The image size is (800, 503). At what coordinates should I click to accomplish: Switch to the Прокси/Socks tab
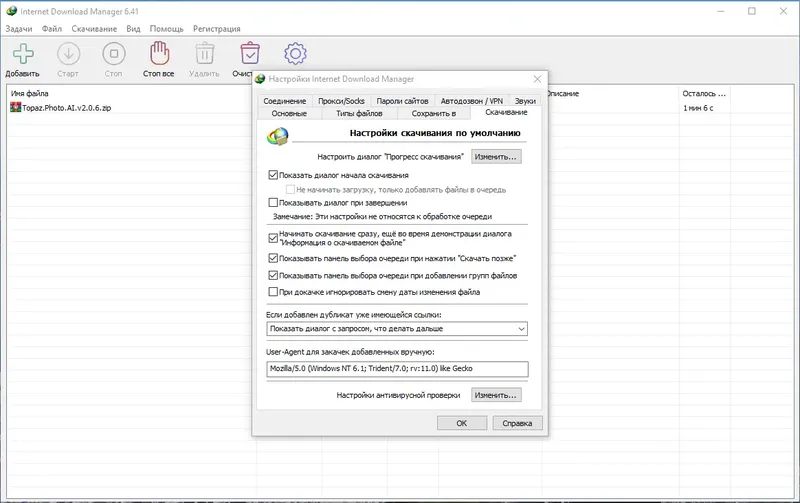coord(341,101)
